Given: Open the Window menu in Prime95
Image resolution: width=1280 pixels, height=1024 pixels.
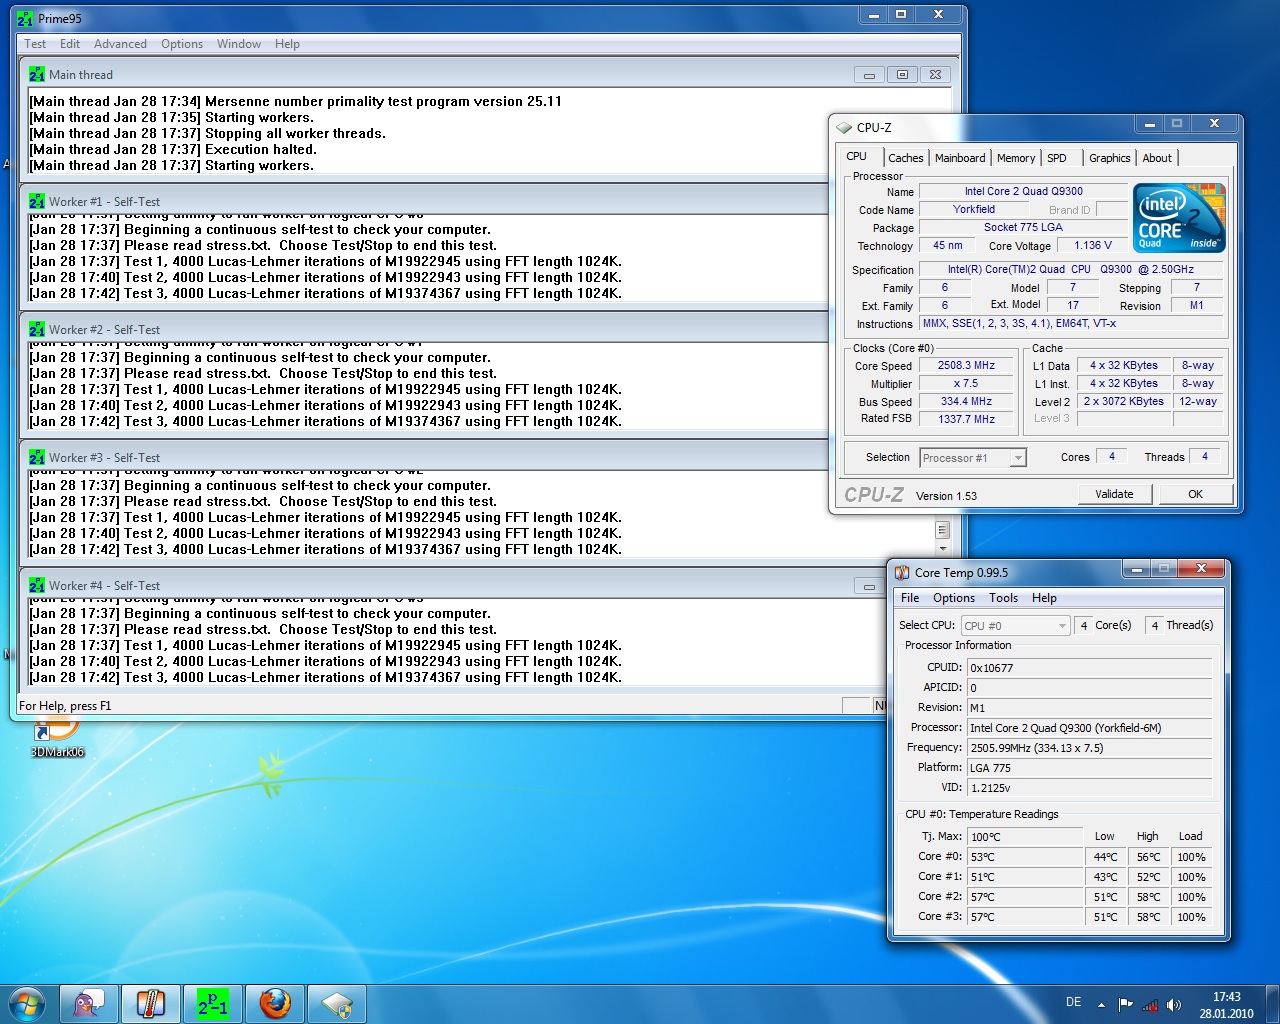Looking at the screenshot, I should [239, 44].
